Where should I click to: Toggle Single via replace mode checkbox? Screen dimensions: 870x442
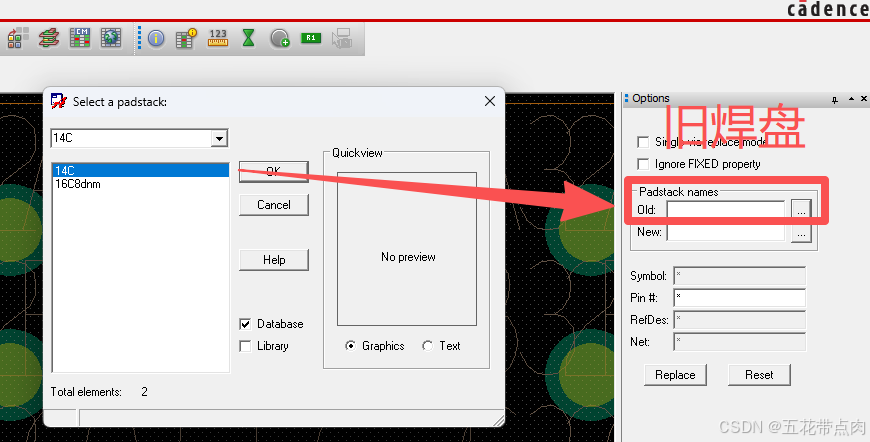coord(643,142)
